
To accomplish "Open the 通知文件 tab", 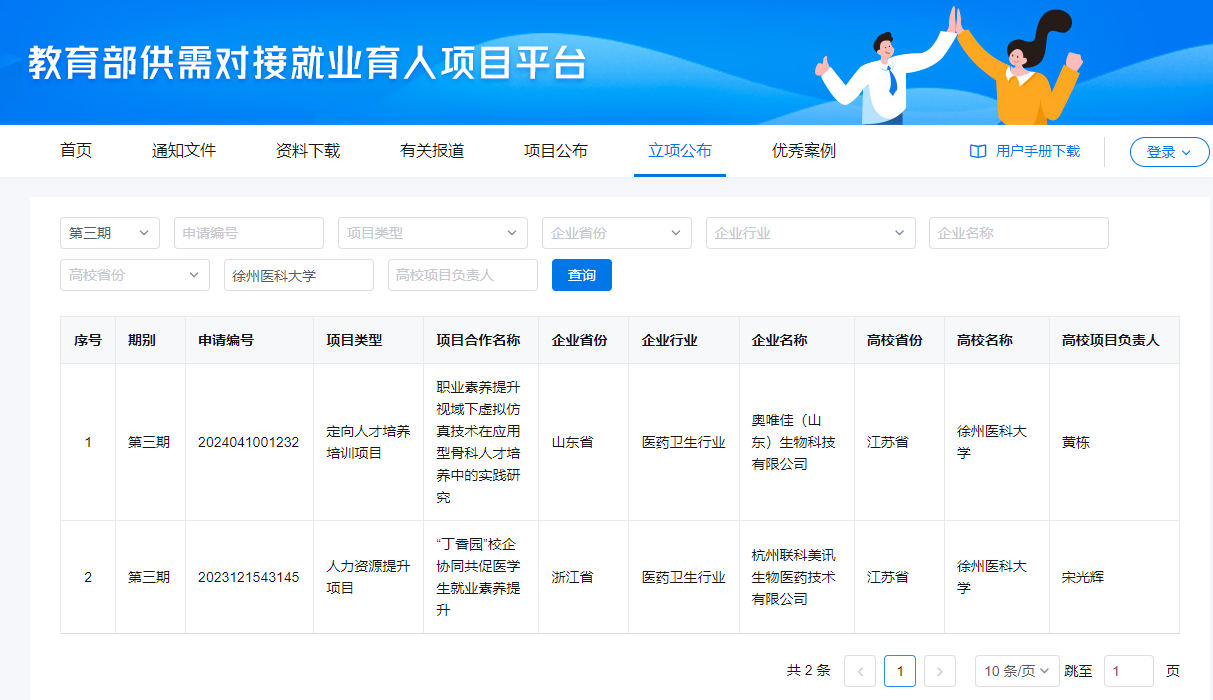I will 184,151.
